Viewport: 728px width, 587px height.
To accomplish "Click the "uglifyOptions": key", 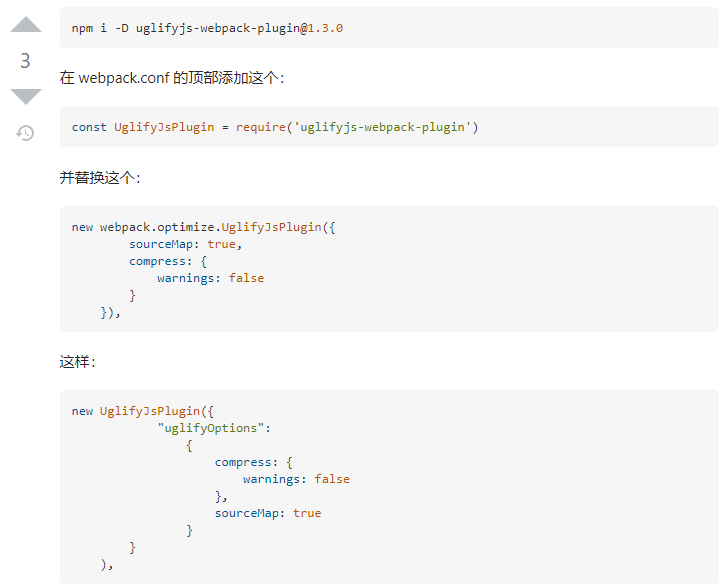I will pos(214,428).
